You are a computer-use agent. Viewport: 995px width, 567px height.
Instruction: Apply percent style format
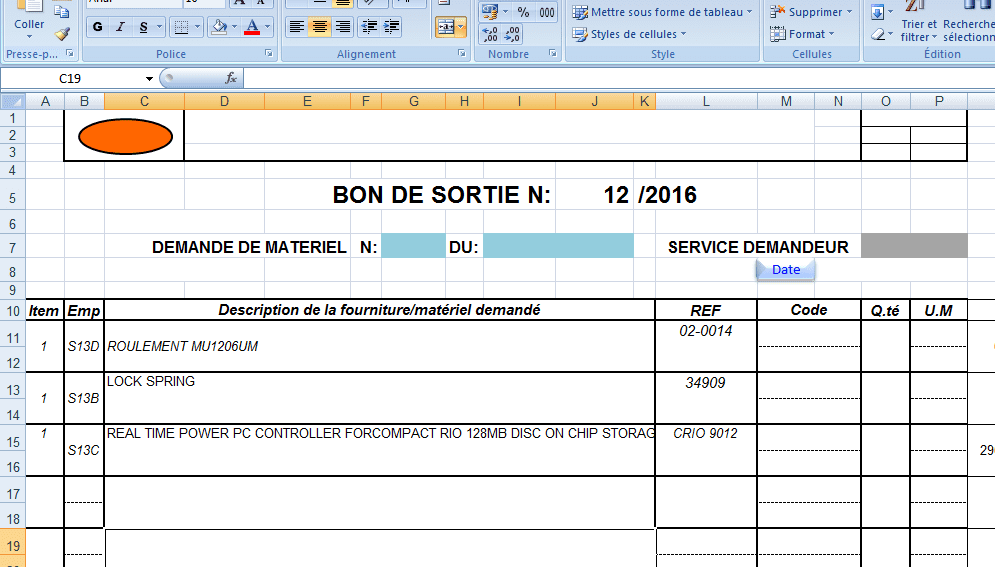[524, 12]
